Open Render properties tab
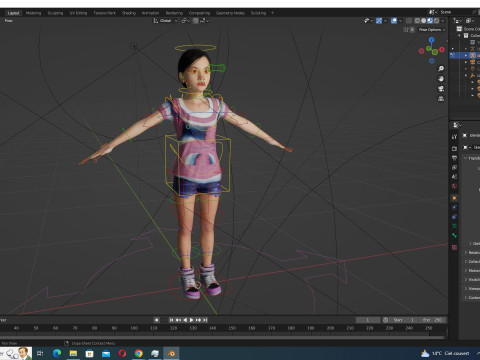The image size is (480, 360). coord(454,149)
